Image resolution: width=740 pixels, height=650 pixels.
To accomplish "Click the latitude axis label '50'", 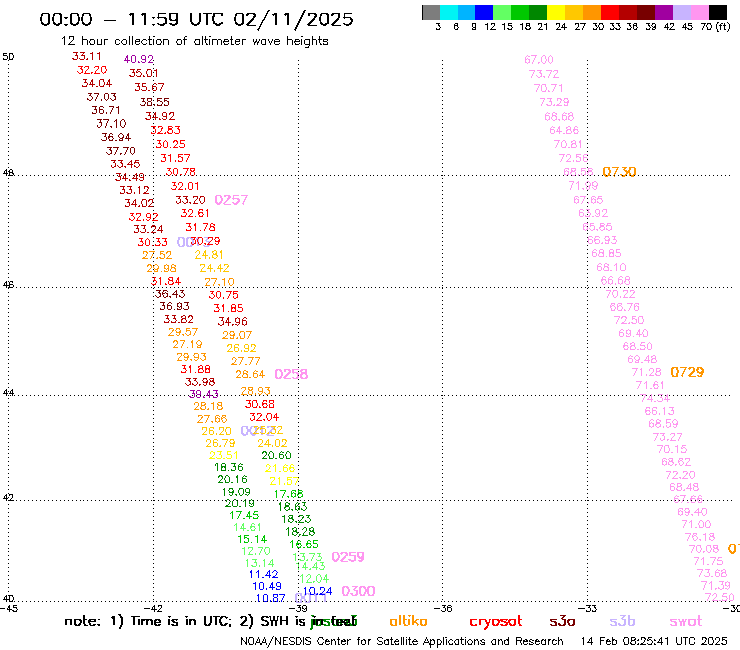I will 8,57.
